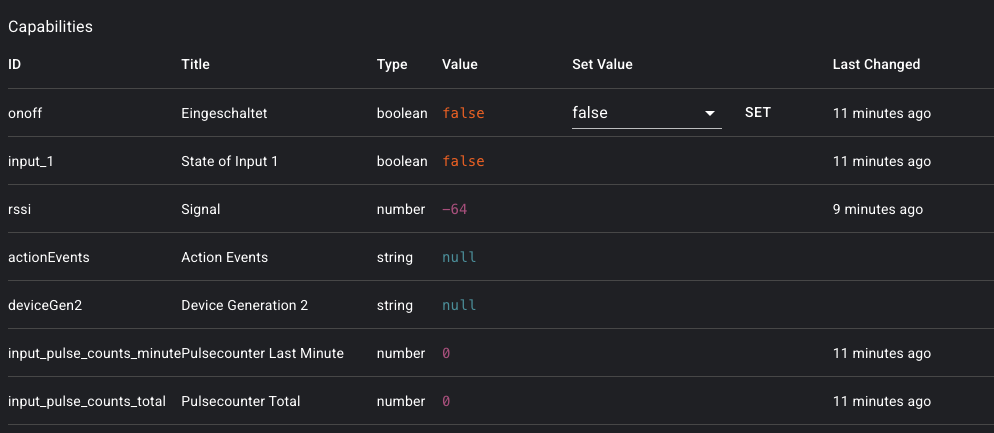Screen dimensions: 994x433
Task: Click the SET button in the onoff row
Action: pyautogui.click(x=758, y=113)
